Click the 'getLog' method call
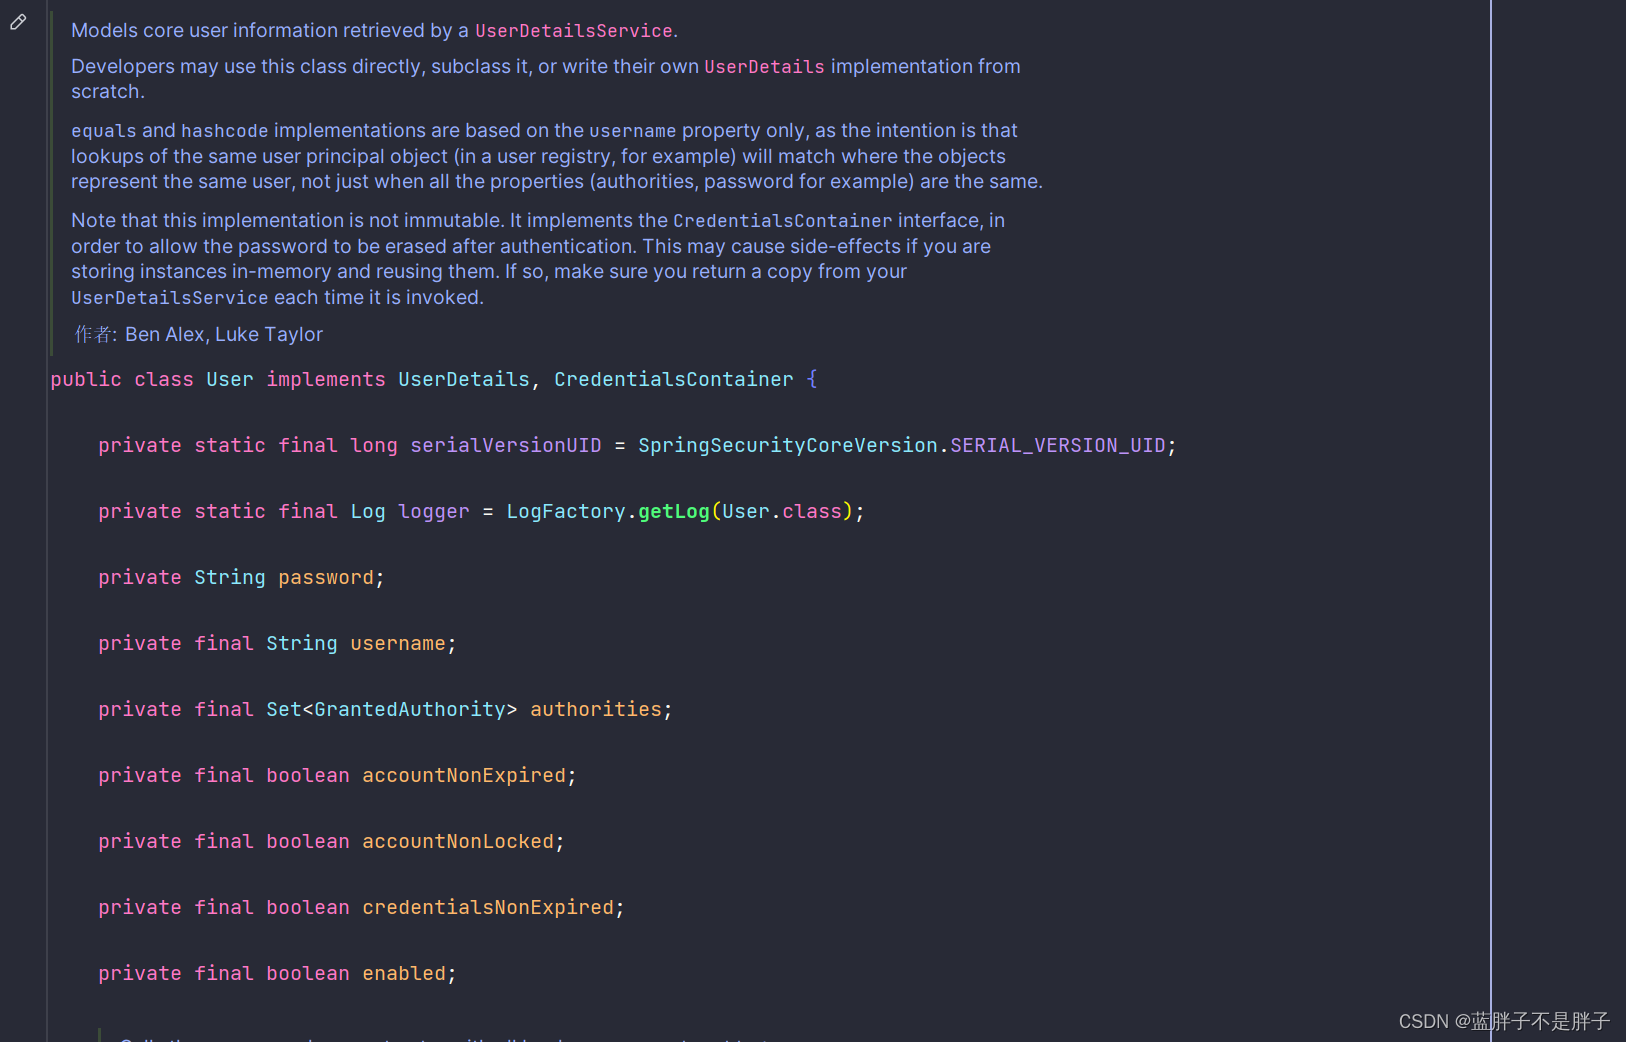 coord(674,512)
